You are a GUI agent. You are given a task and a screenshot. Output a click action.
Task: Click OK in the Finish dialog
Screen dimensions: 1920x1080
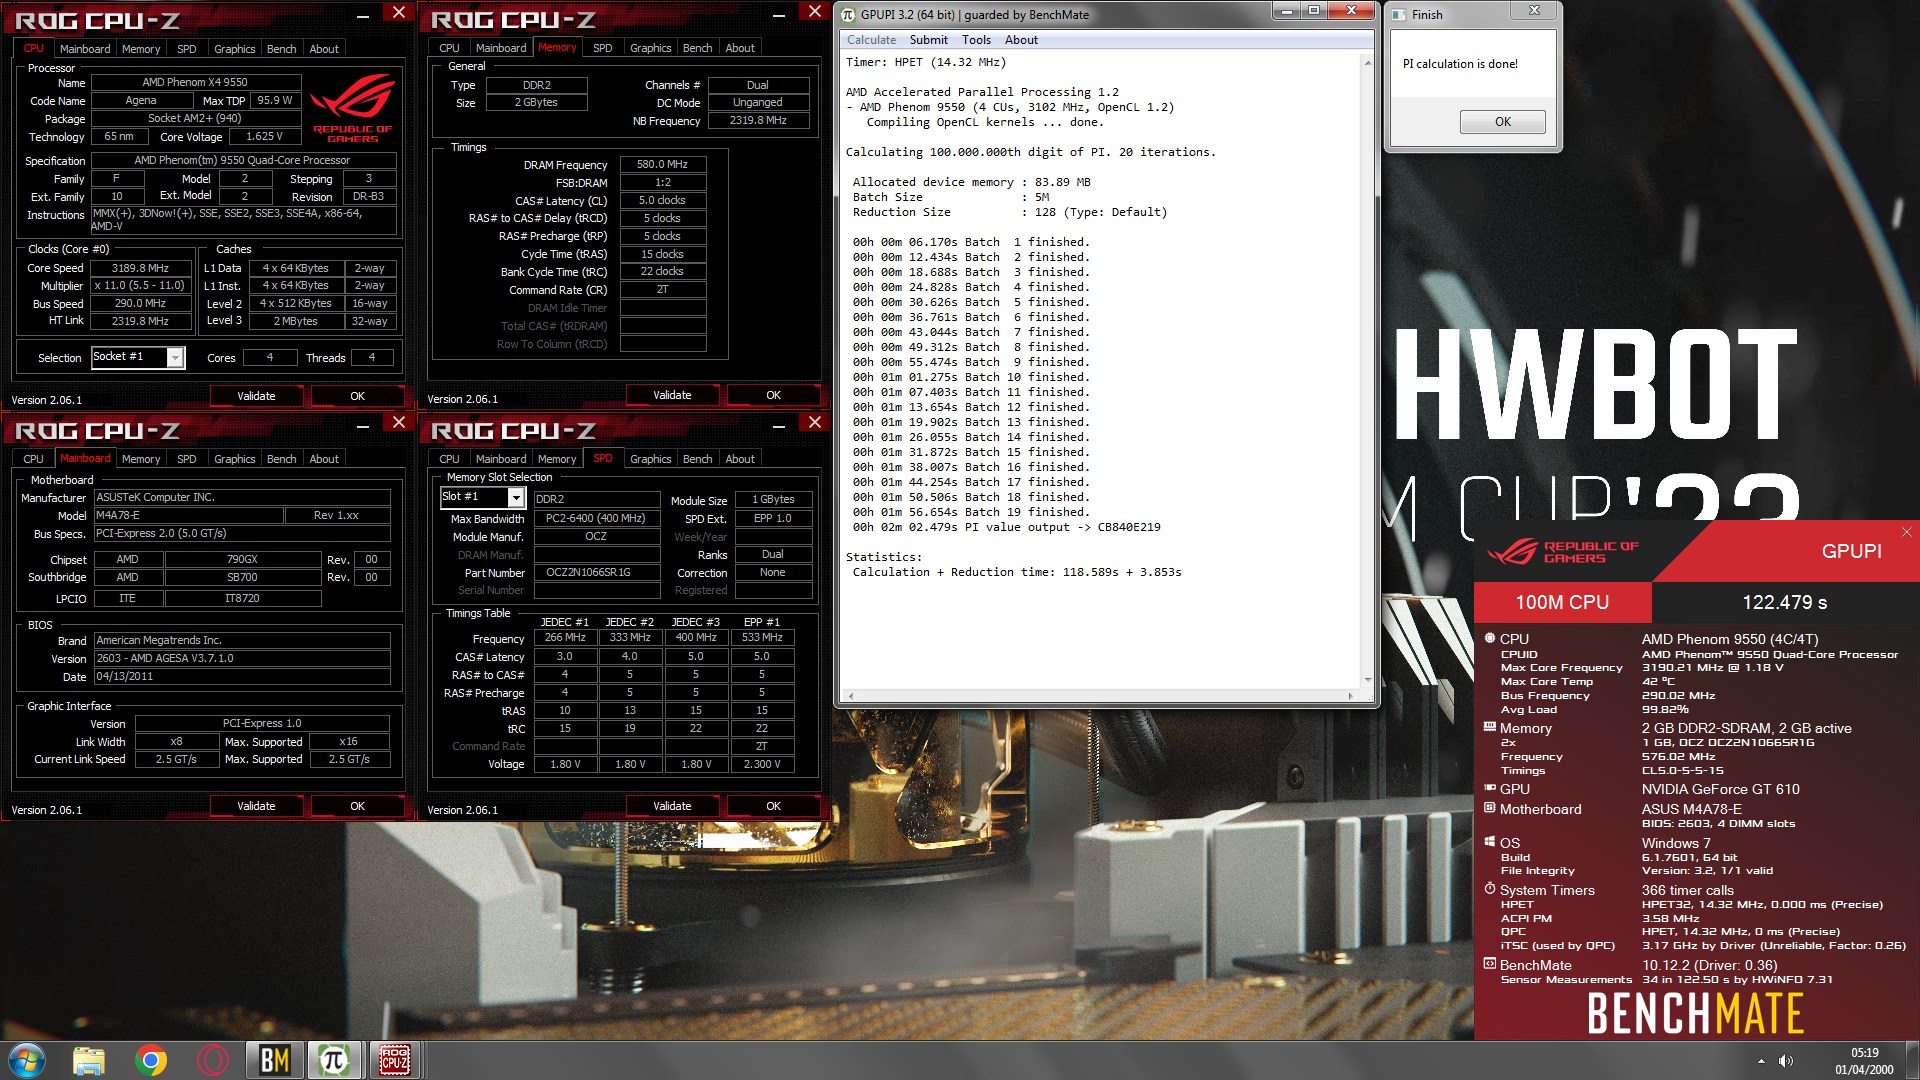pyautogui.click(x=1502, y=122)
